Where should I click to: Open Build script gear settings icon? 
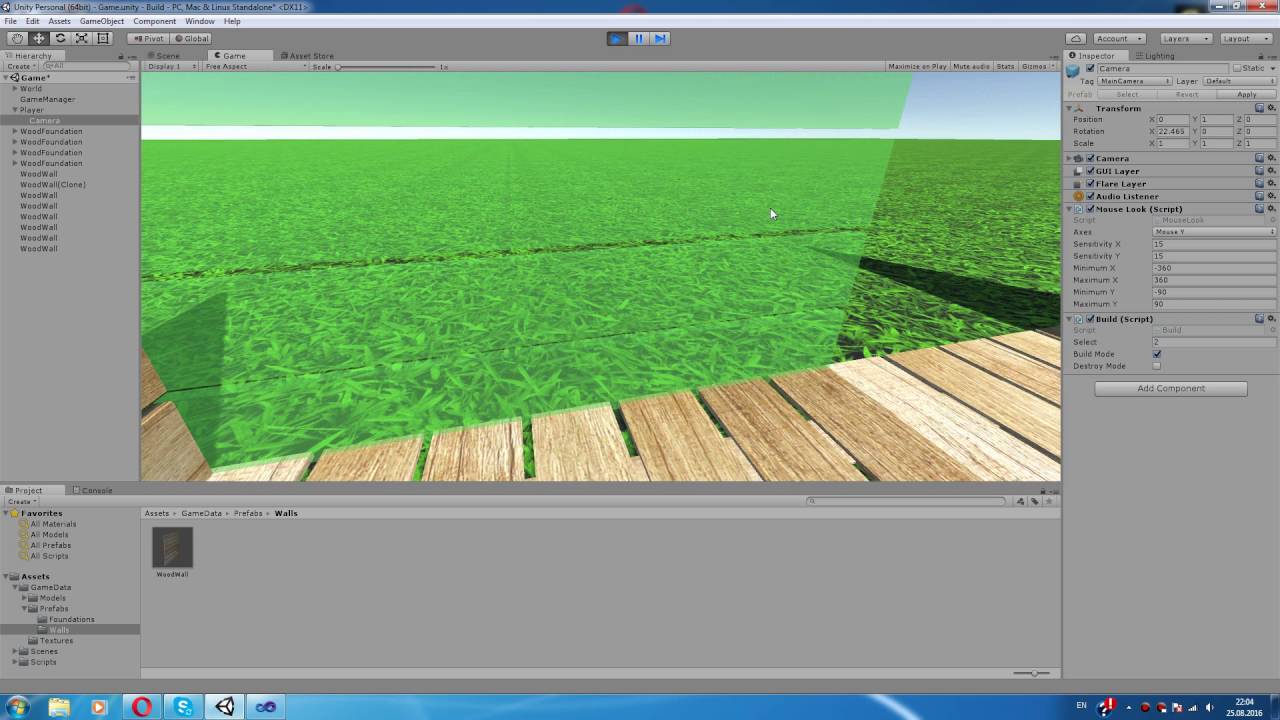(1271, 319)
